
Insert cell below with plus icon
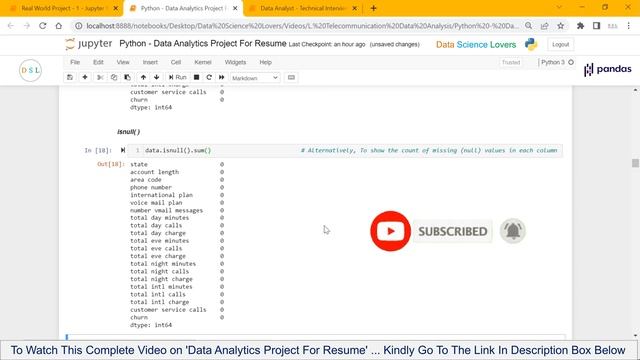click(x=85, y=77)
